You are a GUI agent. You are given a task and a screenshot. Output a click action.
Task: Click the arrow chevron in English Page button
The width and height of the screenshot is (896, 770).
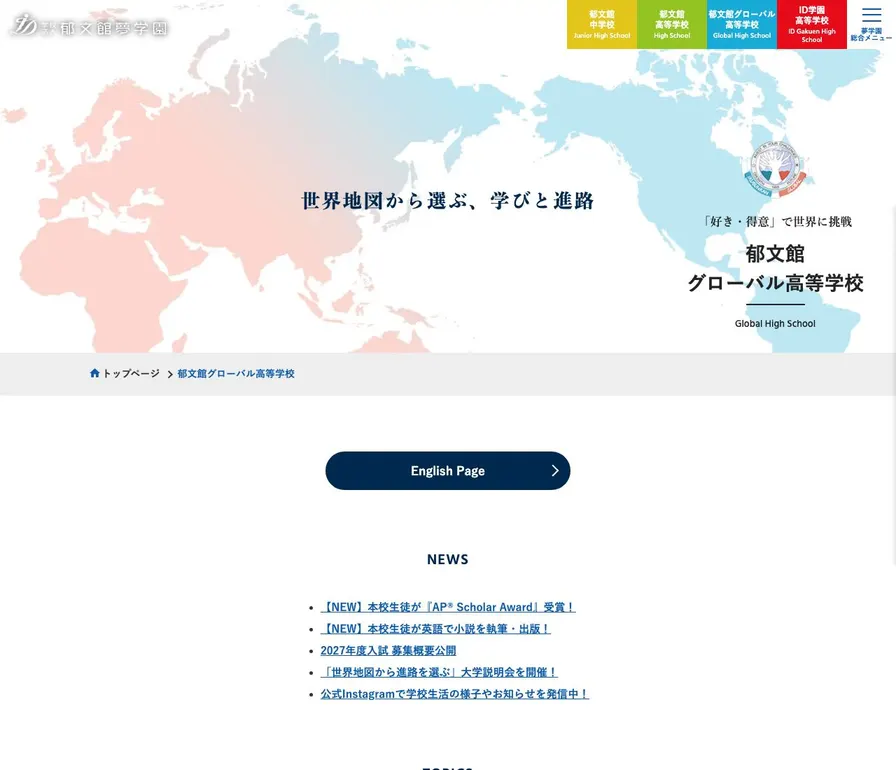[x=555, y=470]
